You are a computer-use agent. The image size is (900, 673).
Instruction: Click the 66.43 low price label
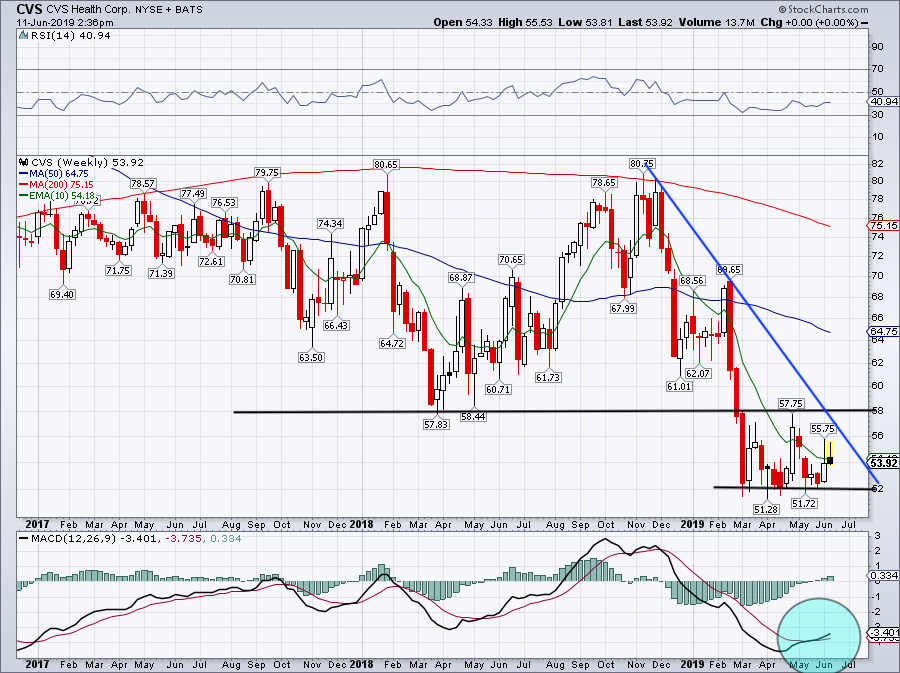(336, 325)
